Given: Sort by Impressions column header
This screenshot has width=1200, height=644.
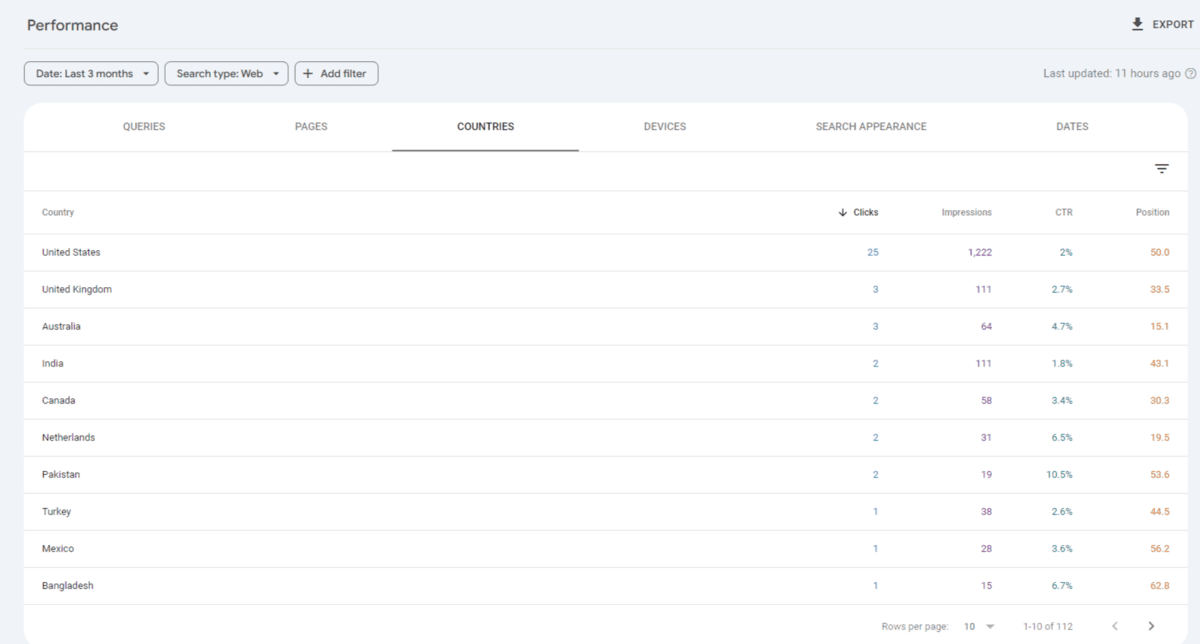Looking at the screenshot, I should [966, 213].
